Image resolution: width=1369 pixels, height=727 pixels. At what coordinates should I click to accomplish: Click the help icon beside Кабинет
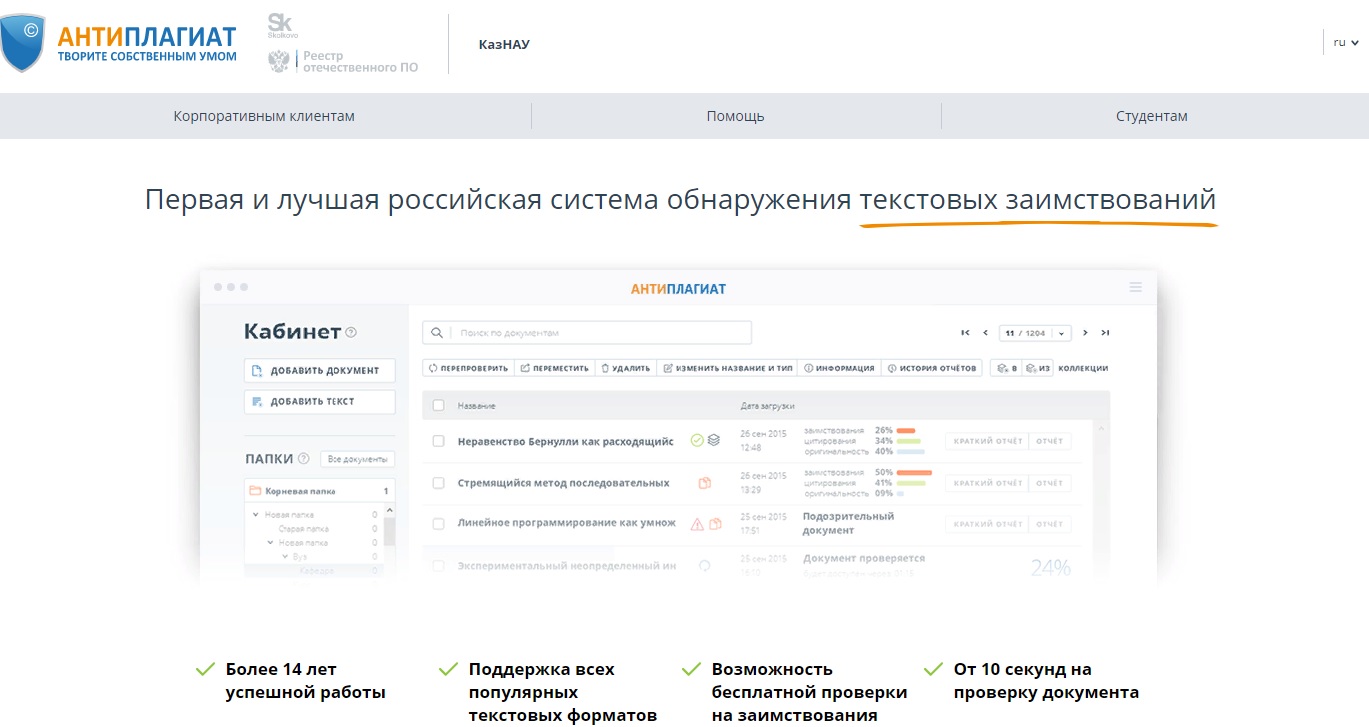click(351, 333)
